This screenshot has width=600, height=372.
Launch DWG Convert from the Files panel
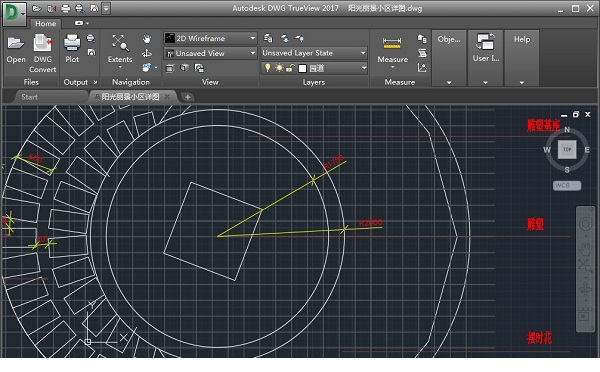coord(42,54)
